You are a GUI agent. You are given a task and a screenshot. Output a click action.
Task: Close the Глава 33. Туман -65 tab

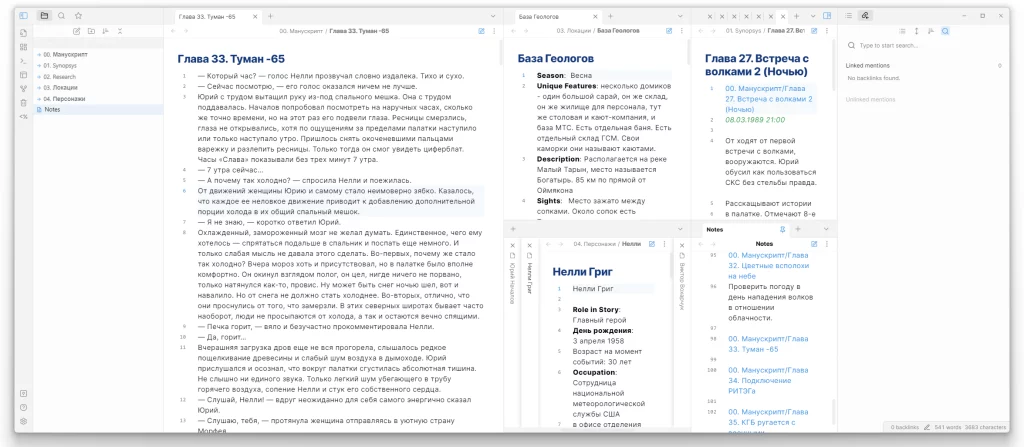pos(257,17)
